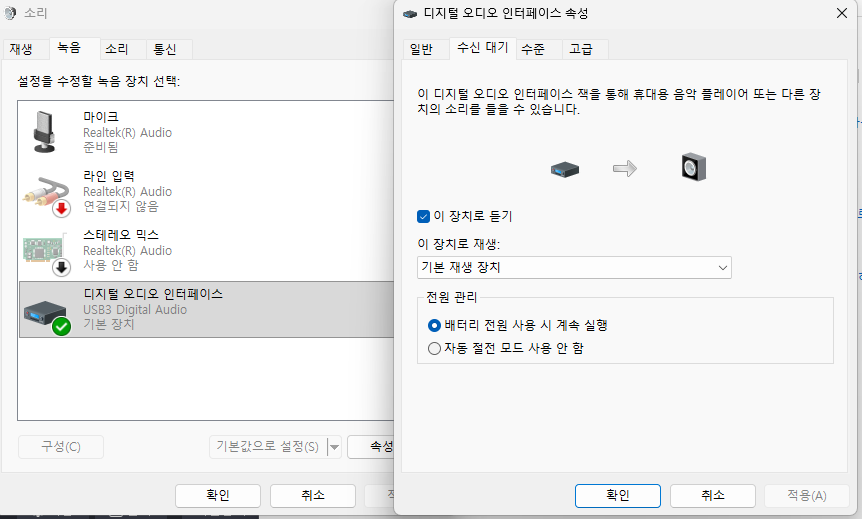Switch to the 수준 tab
Image resolution: width=862 pixels, height=519 pixels.
click(x=533, y=49)
